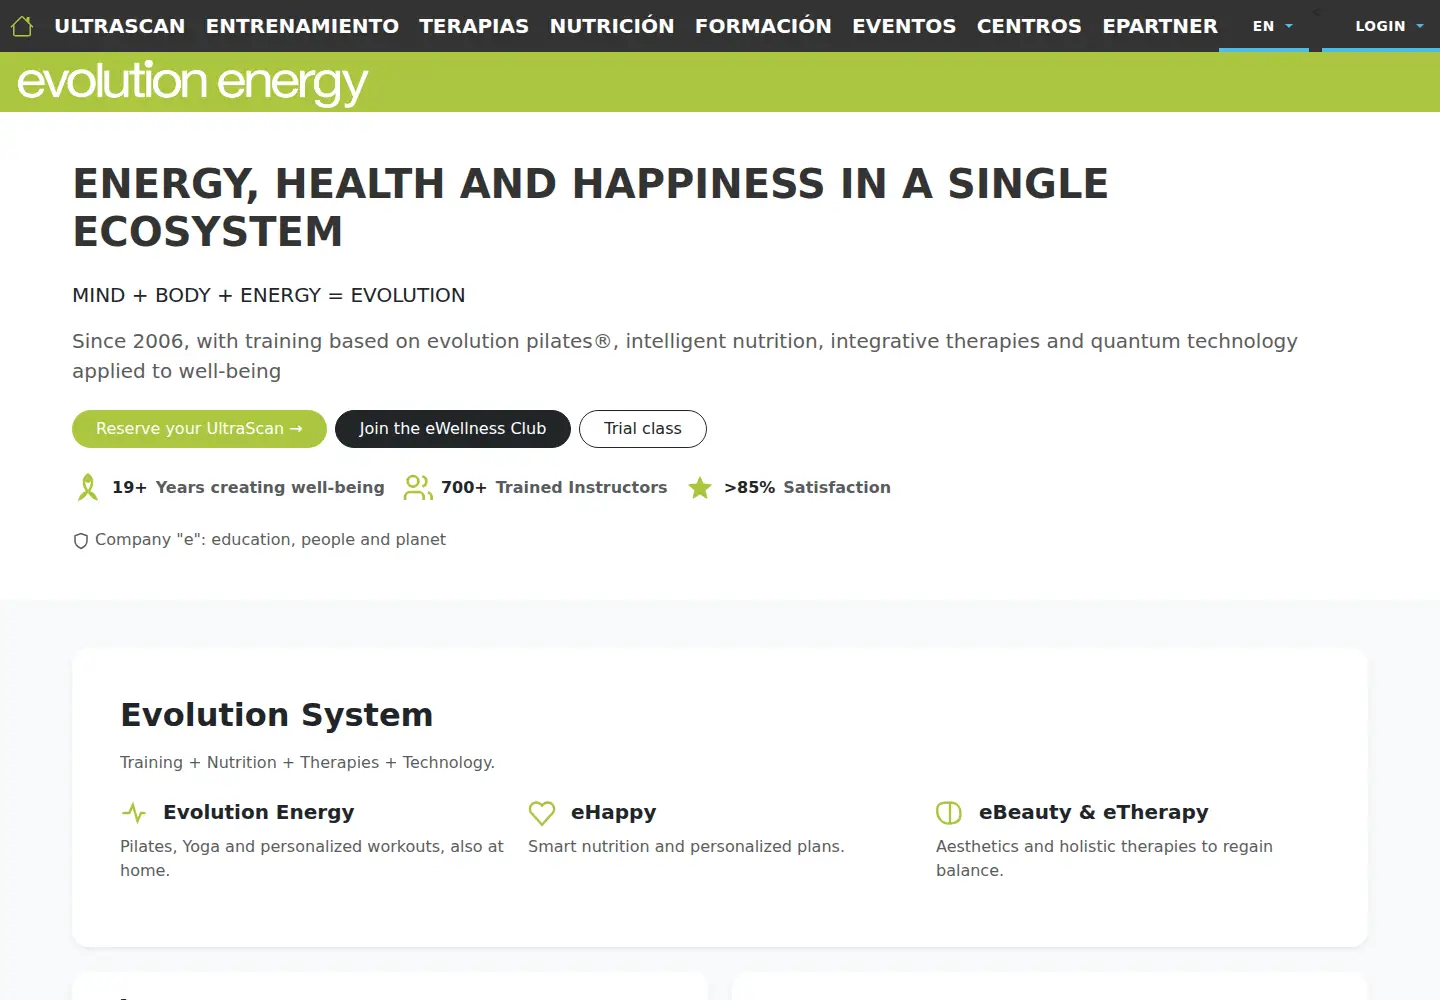
Task: Click the people icon beside 700+ Trained Instructors
Action: pyautogui.click(x=418, y=487)
